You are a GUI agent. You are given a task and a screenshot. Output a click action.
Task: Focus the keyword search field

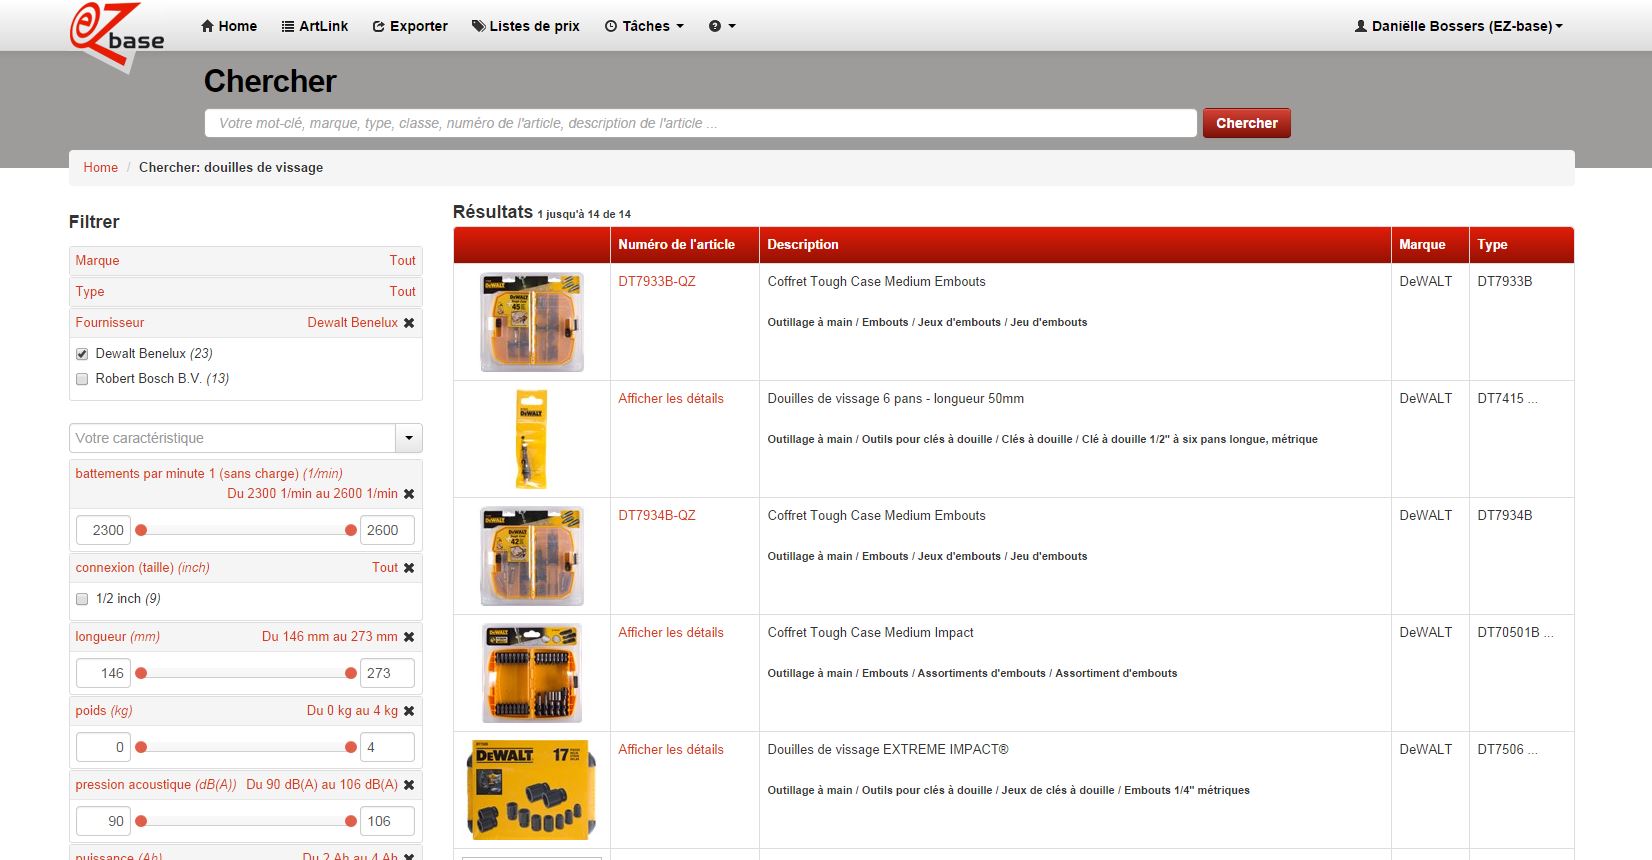700,123
